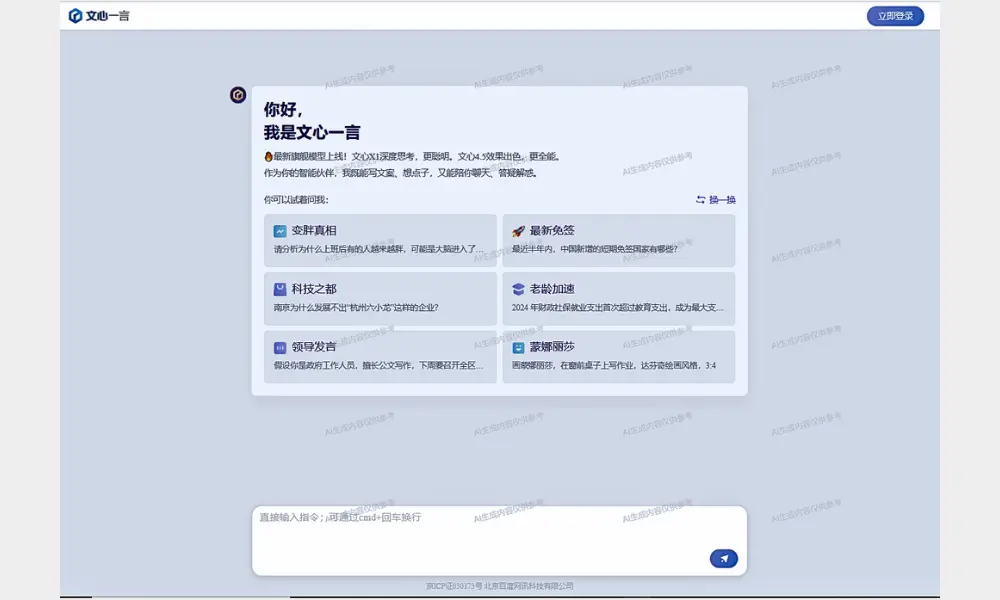This screenshot has width=1000, height=600.
Task: Click the line starting 作为你的智能伙伴
Action: (x=401, y=173)
